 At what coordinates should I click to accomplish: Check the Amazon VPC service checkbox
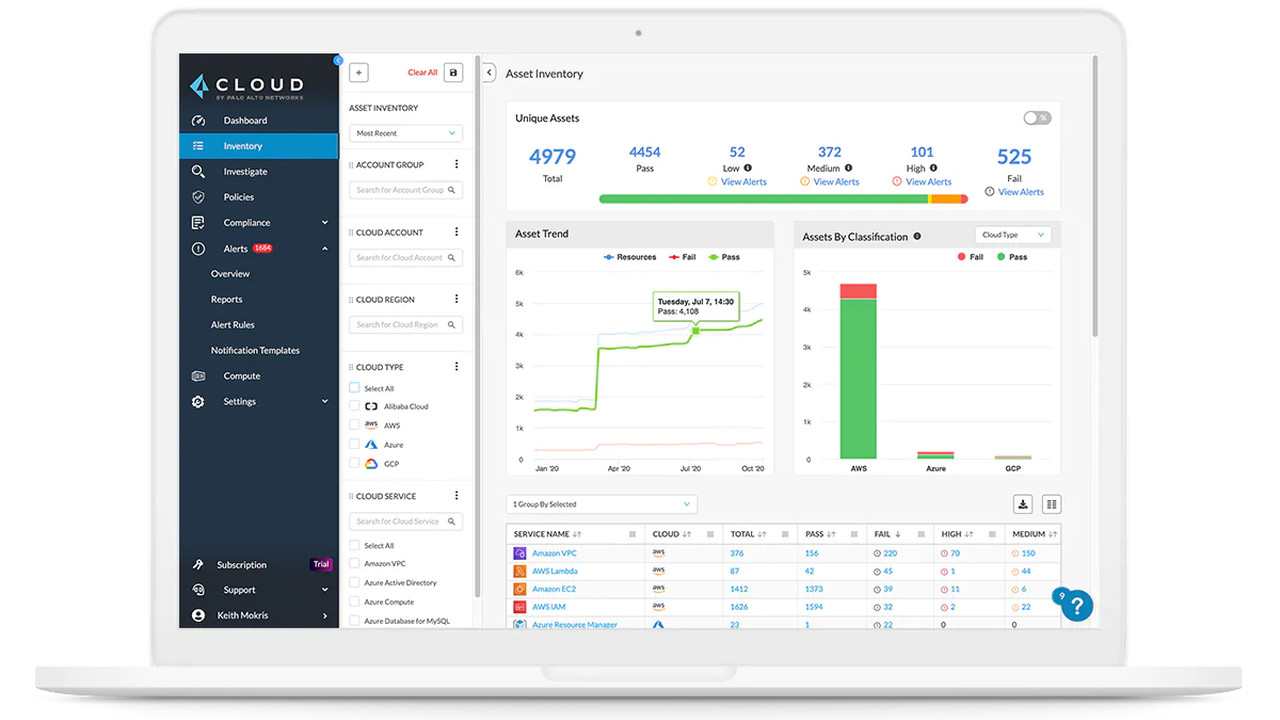(x=354, y=564)
